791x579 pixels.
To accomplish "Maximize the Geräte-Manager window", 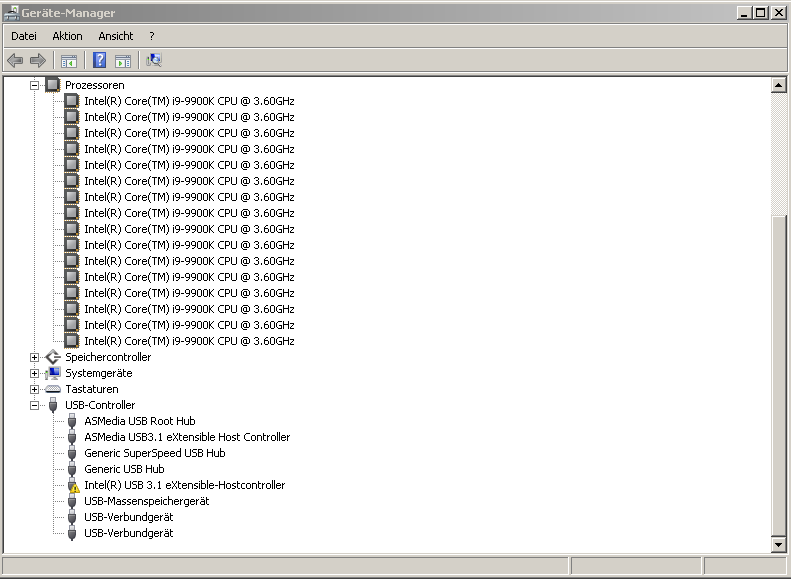I will coord(760,13).
